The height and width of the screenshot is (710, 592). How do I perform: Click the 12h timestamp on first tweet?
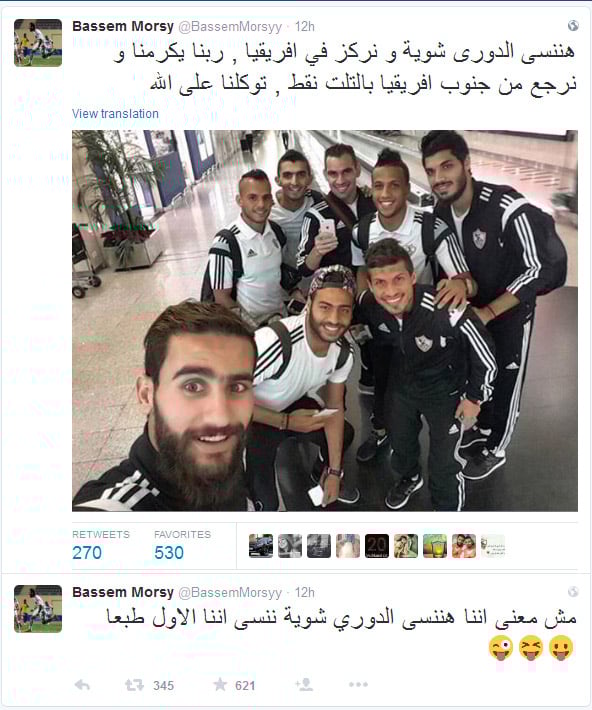[x=304, y=27]
